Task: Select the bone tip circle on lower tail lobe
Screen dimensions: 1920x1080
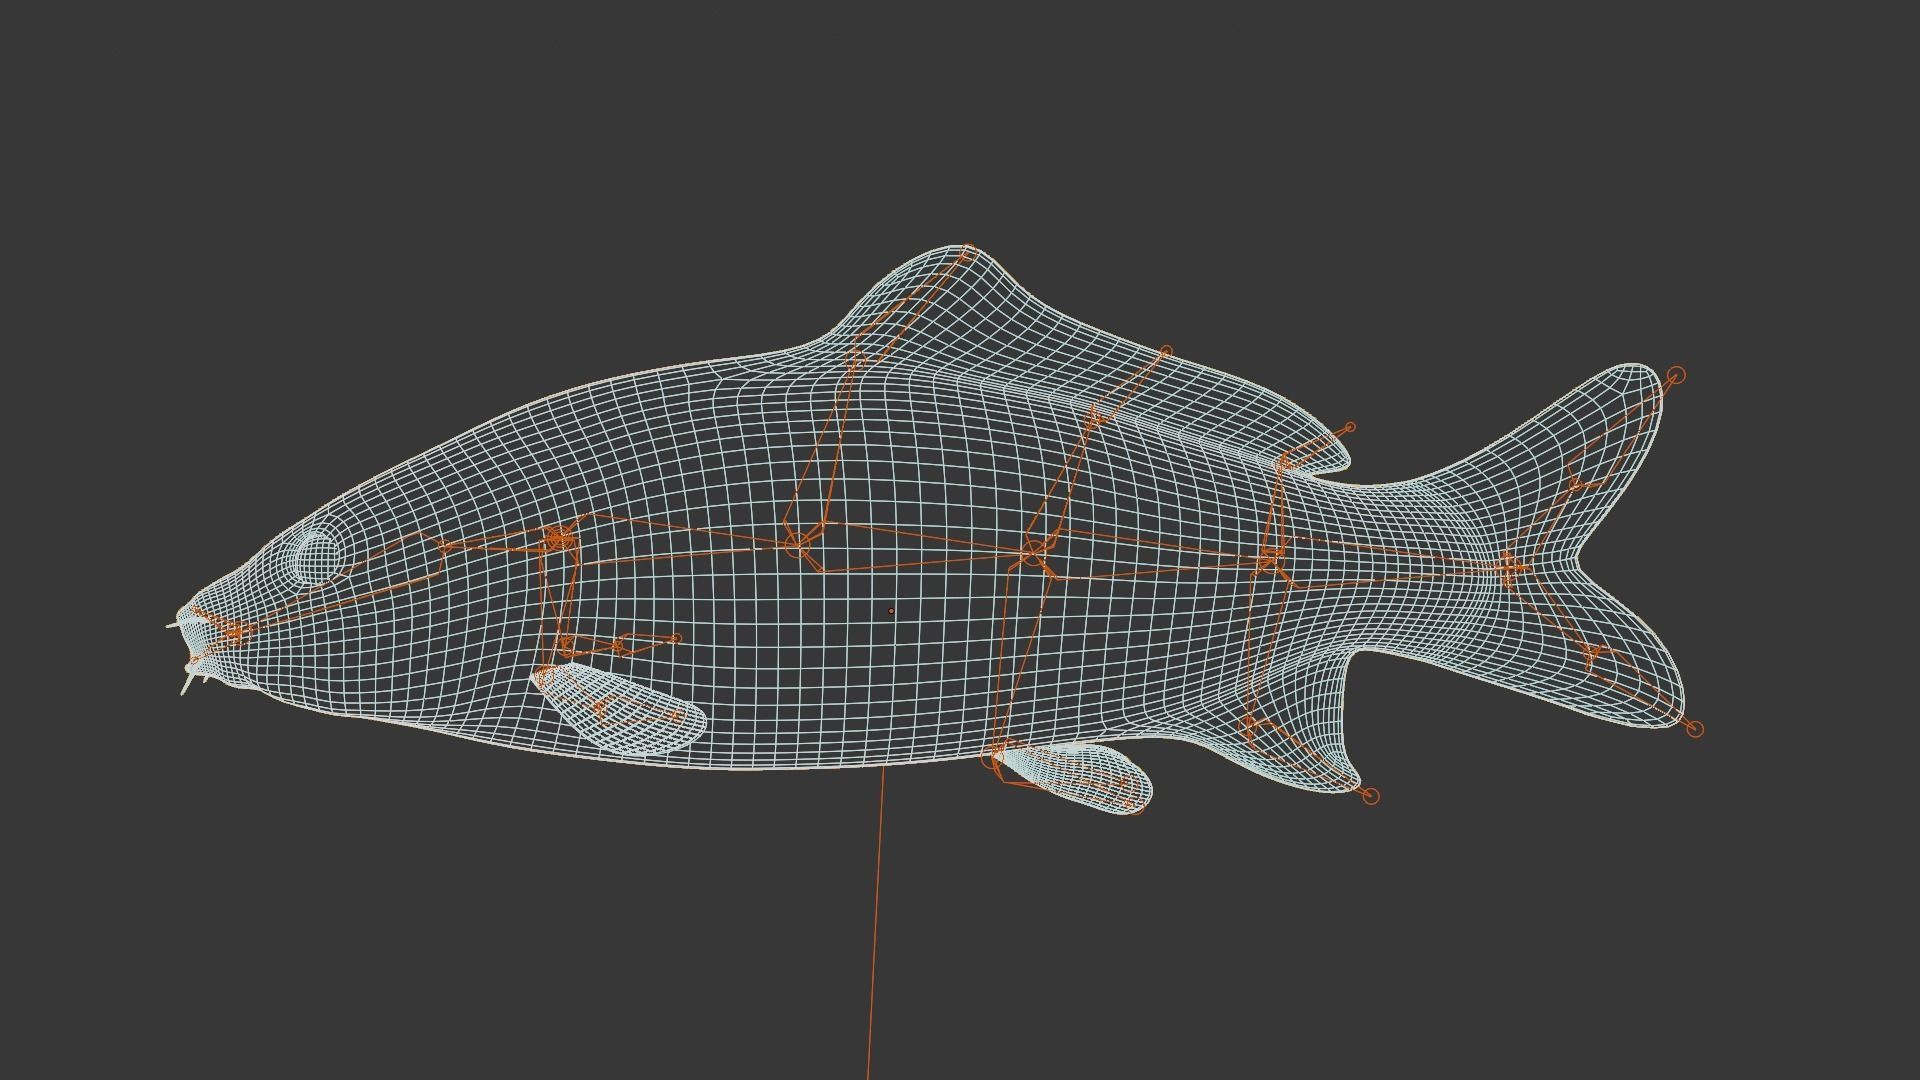Action: coord(1694,729)
